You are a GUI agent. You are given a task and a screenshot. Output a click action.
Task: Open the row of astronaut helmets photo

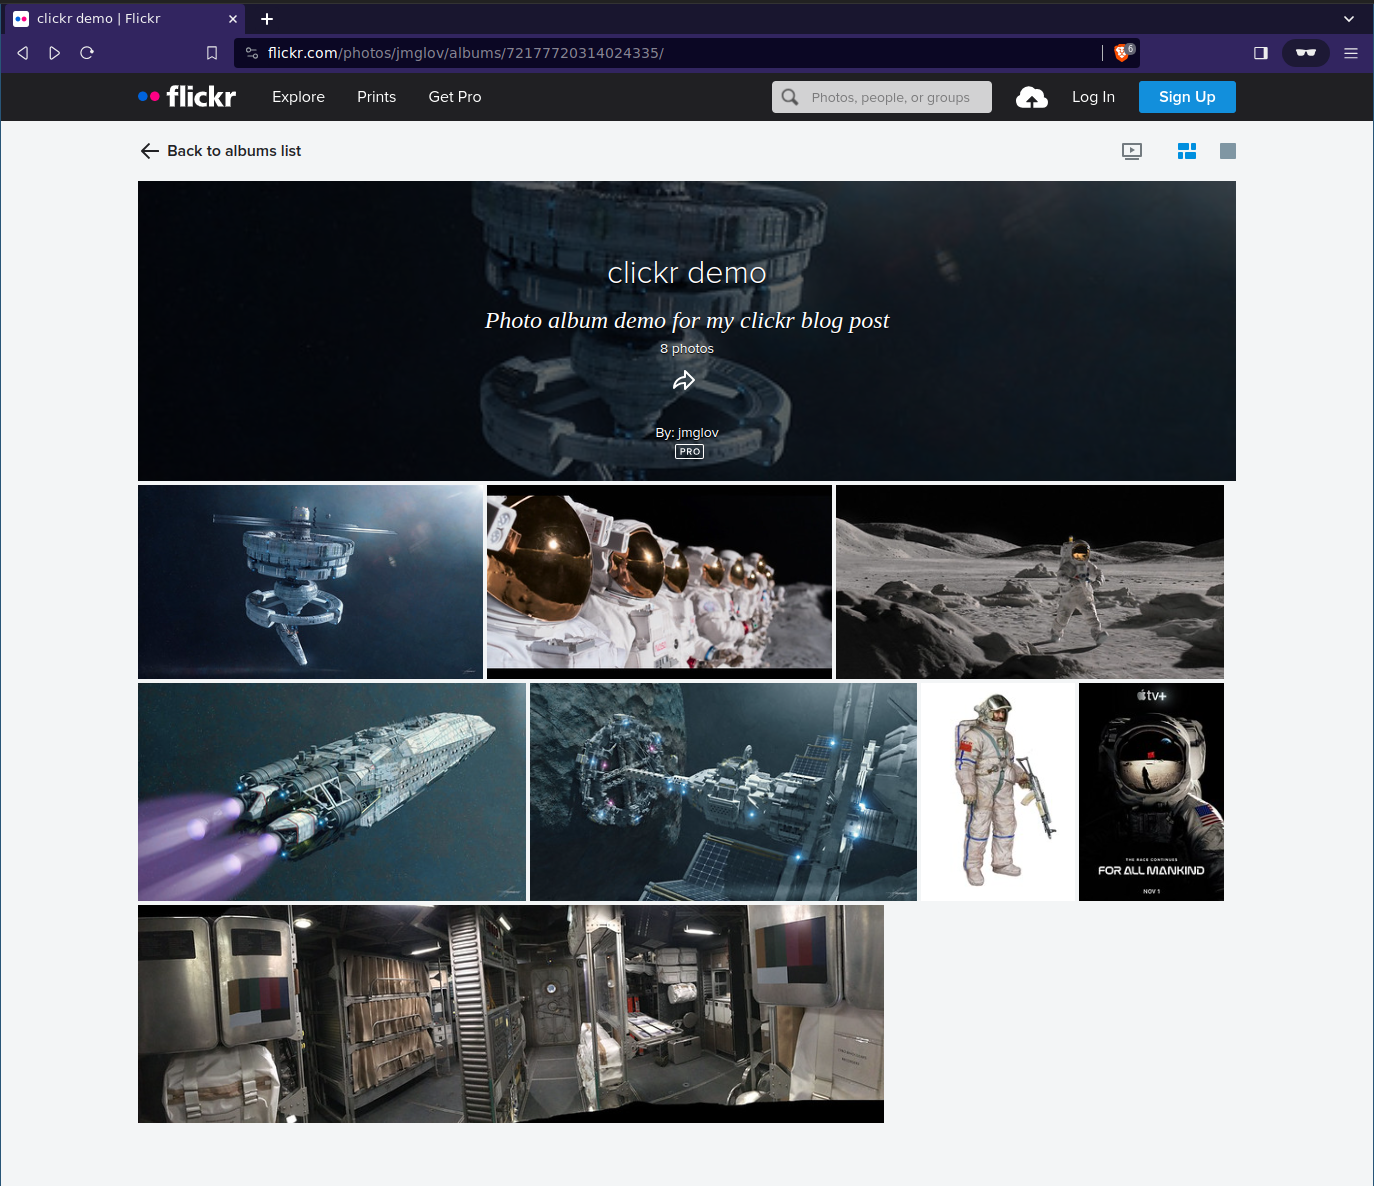coord(659,582)
